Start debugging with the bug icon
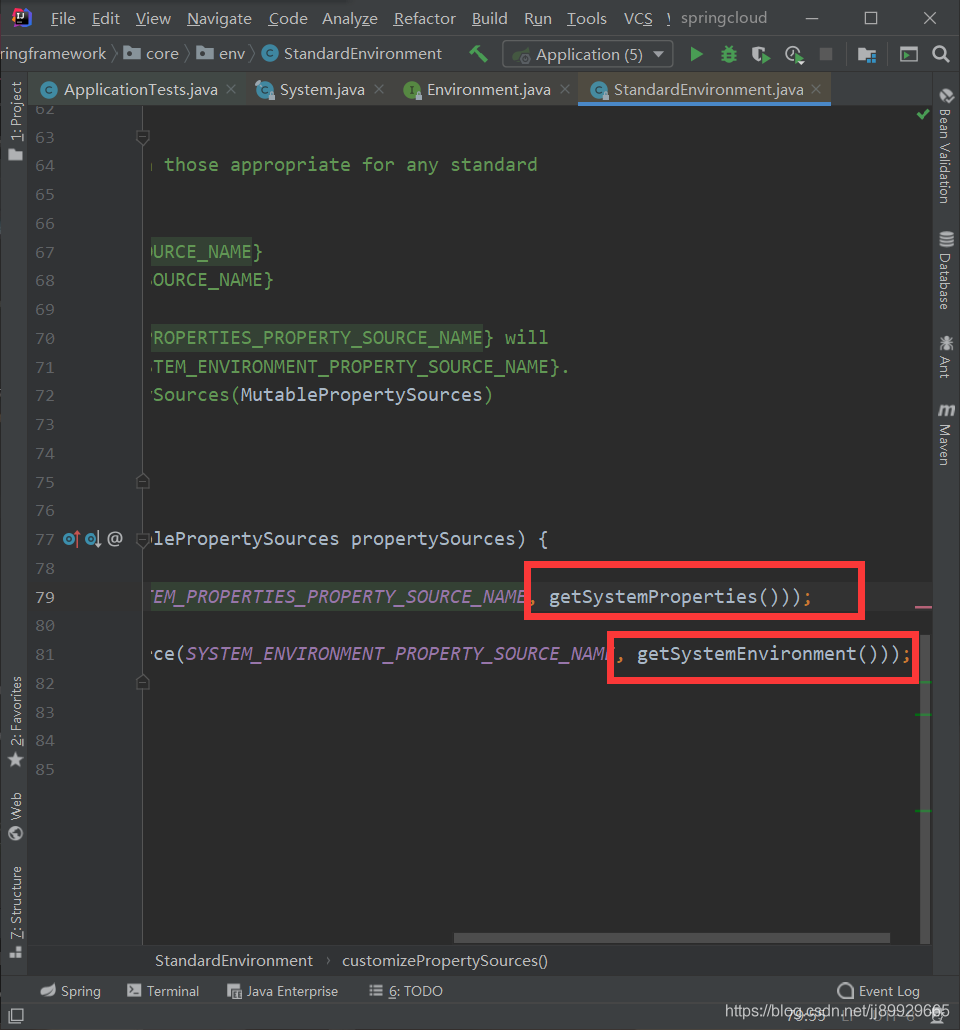960x1030 pixels. (729, 55)
